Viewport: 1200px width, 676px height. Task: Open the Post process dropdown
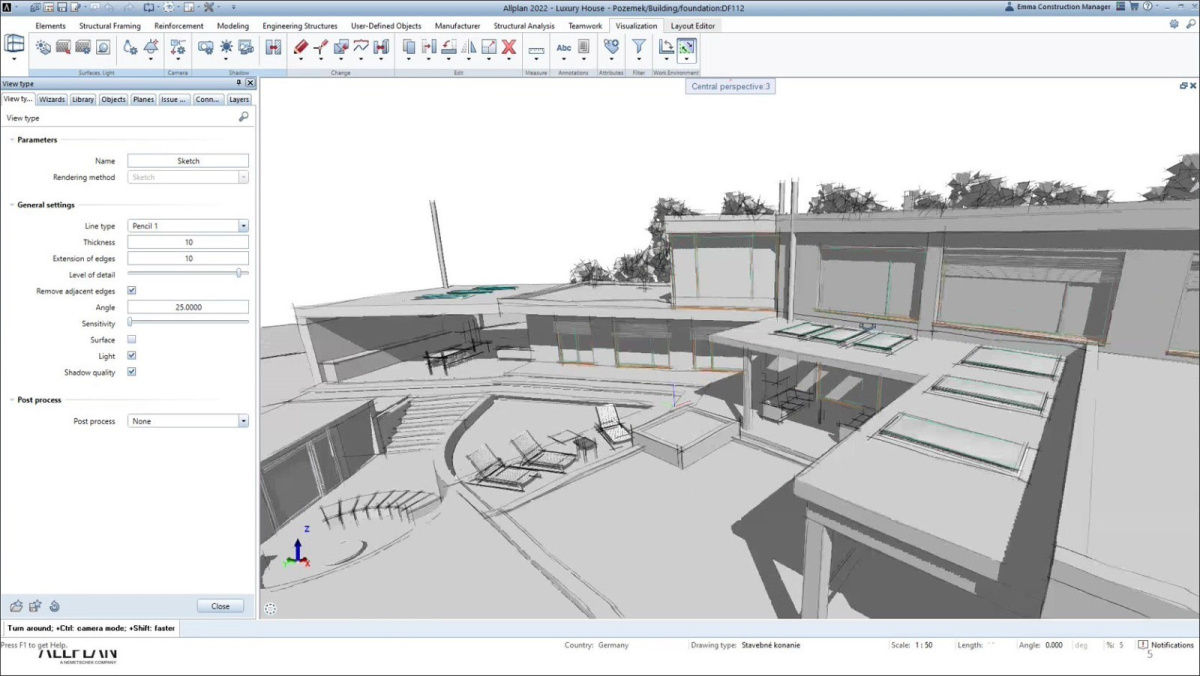coord(243,421)
